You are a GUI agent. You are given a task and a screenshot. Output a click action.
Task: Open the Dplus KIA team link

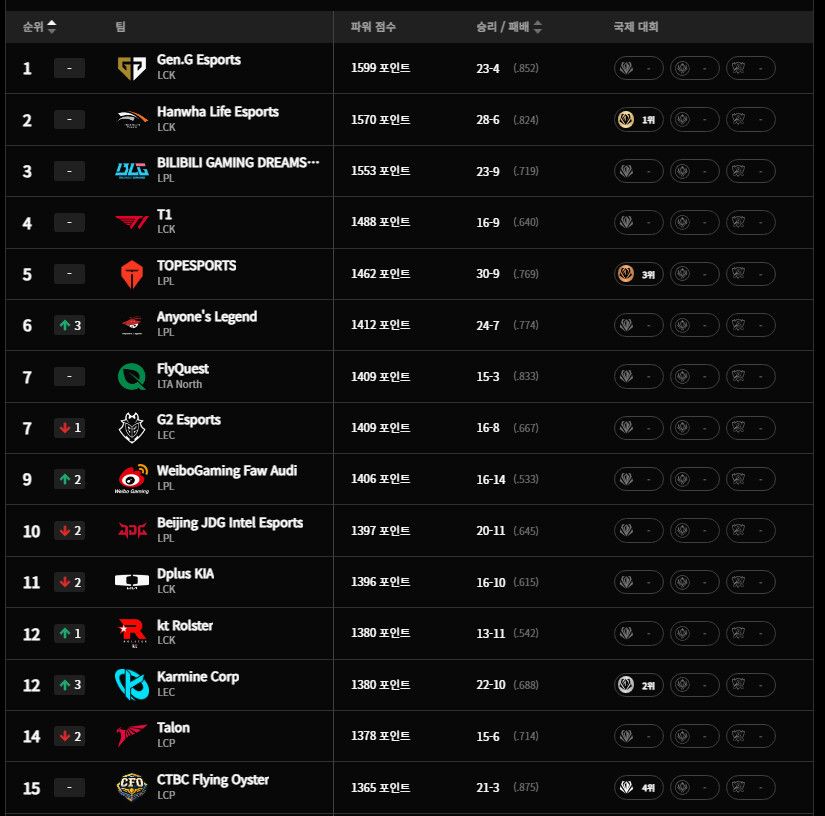[185, 573]
